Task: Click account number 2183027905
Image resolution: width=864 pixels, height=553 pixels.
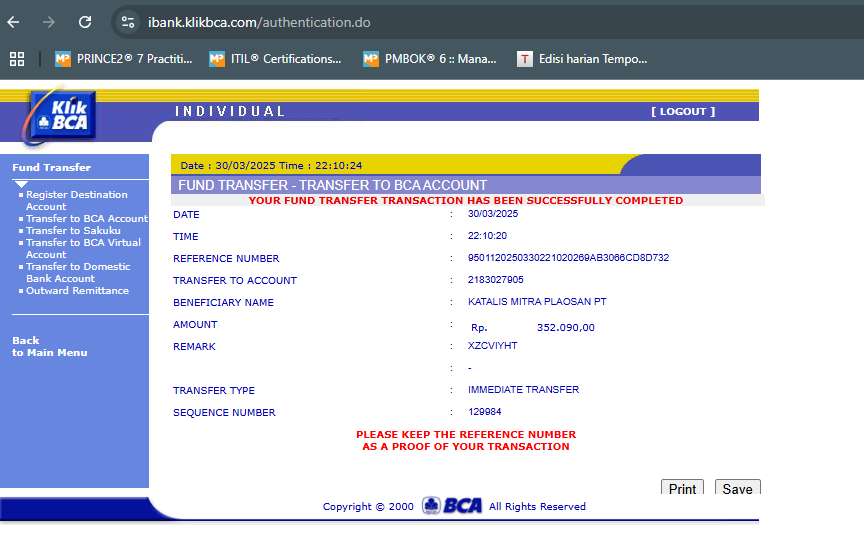Action: (495, 280)
